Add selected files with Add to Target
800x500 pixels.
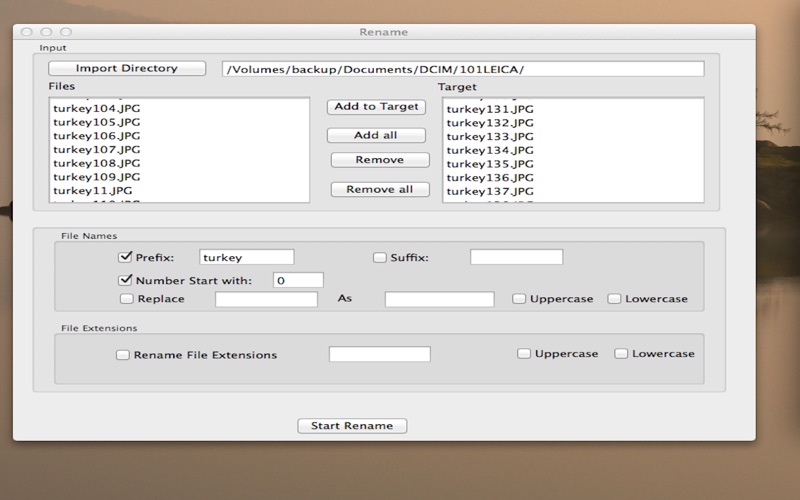point(377,107)
